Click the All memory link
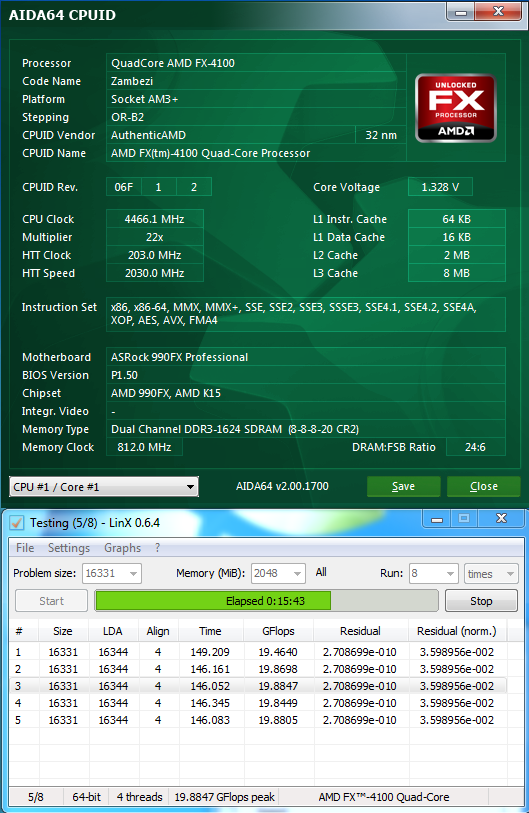The image size is (529, 813). point(321,572)
